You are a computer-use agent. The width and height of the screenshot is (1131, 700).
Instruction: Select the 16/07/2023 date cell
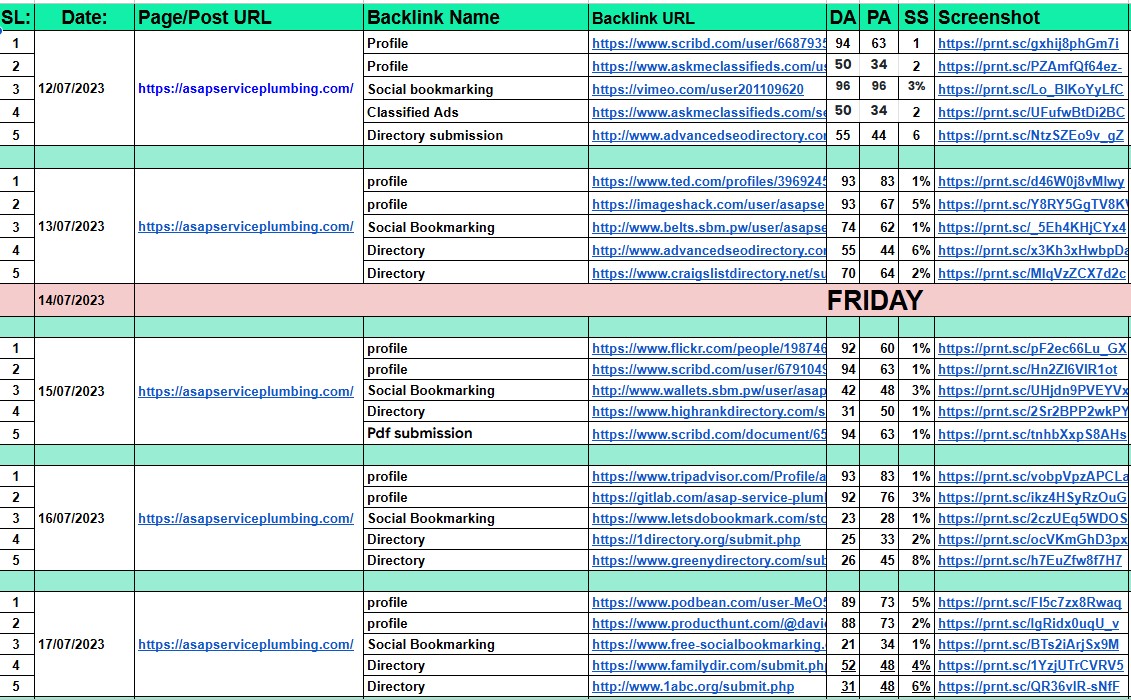[x=84, y=518]
